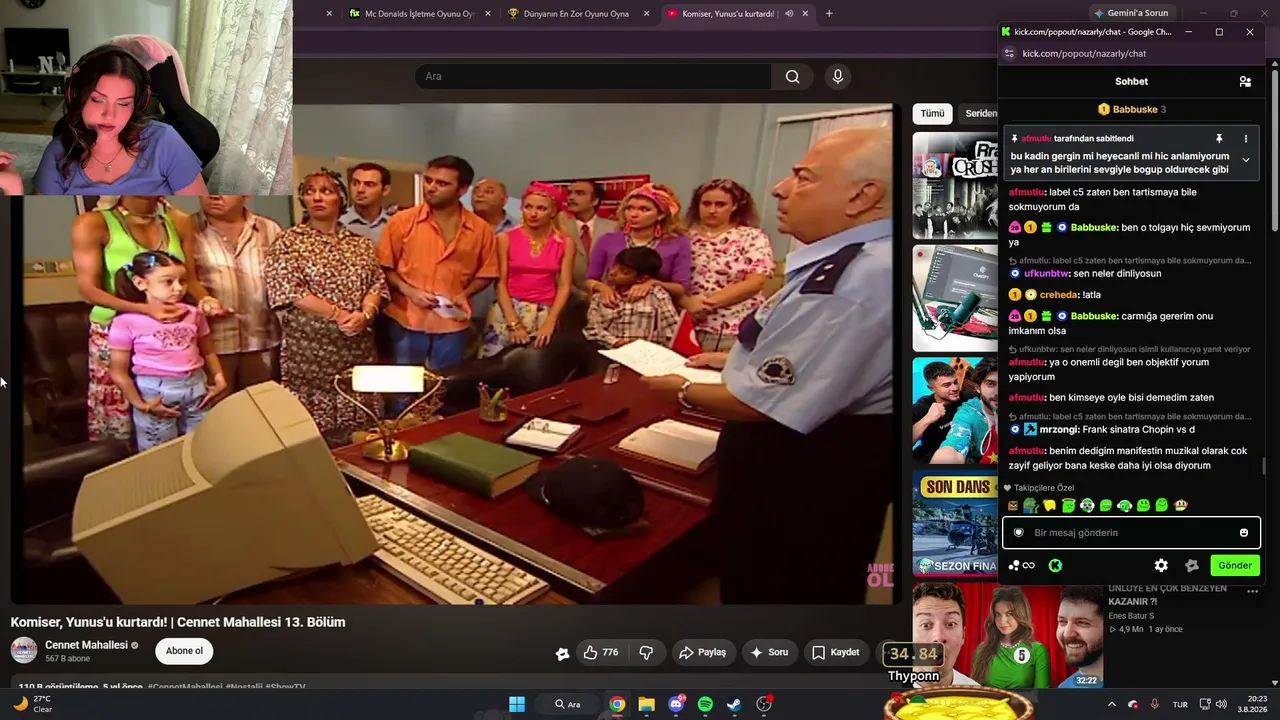This screenshot has width=1280, height=720.
Task: Show hidden system tray icons
Action: [1111, 704]
